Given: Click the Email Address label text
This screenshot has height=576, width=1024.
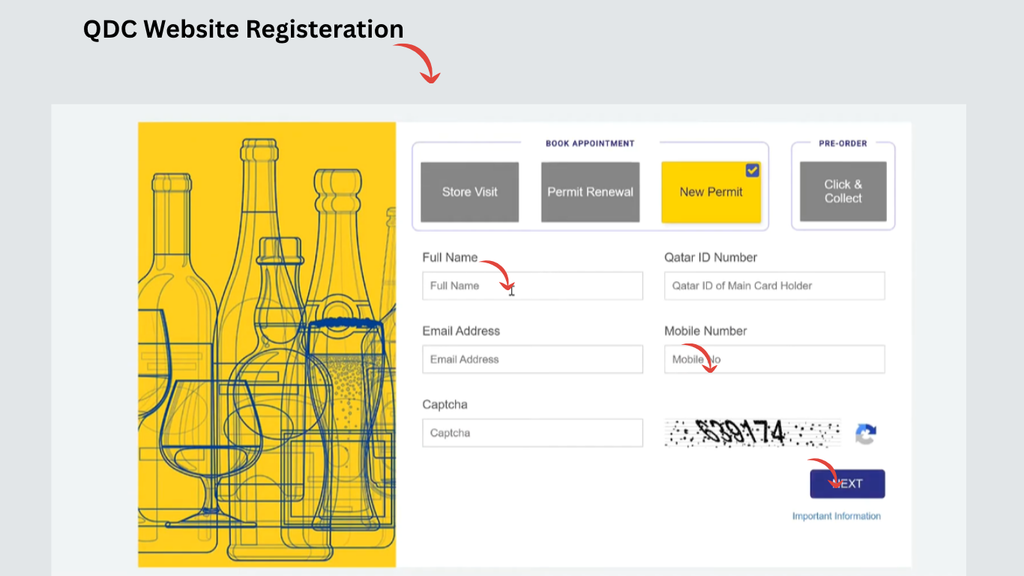Looking at the screenshot, I should pyautogui.click(x=461, y=331).
